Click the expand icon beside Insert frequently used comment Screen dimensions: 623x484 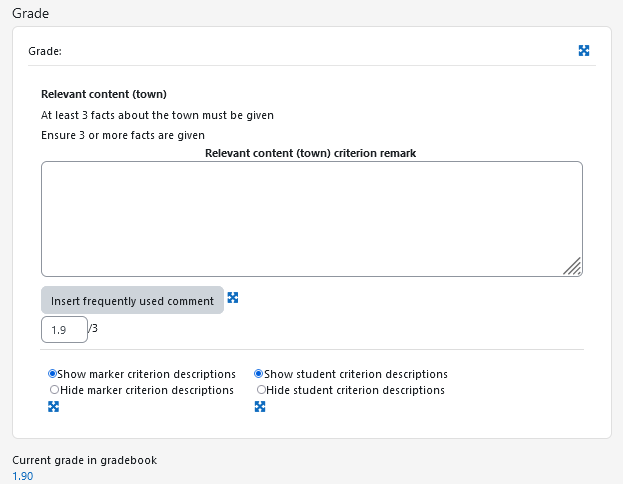[233, 298]
